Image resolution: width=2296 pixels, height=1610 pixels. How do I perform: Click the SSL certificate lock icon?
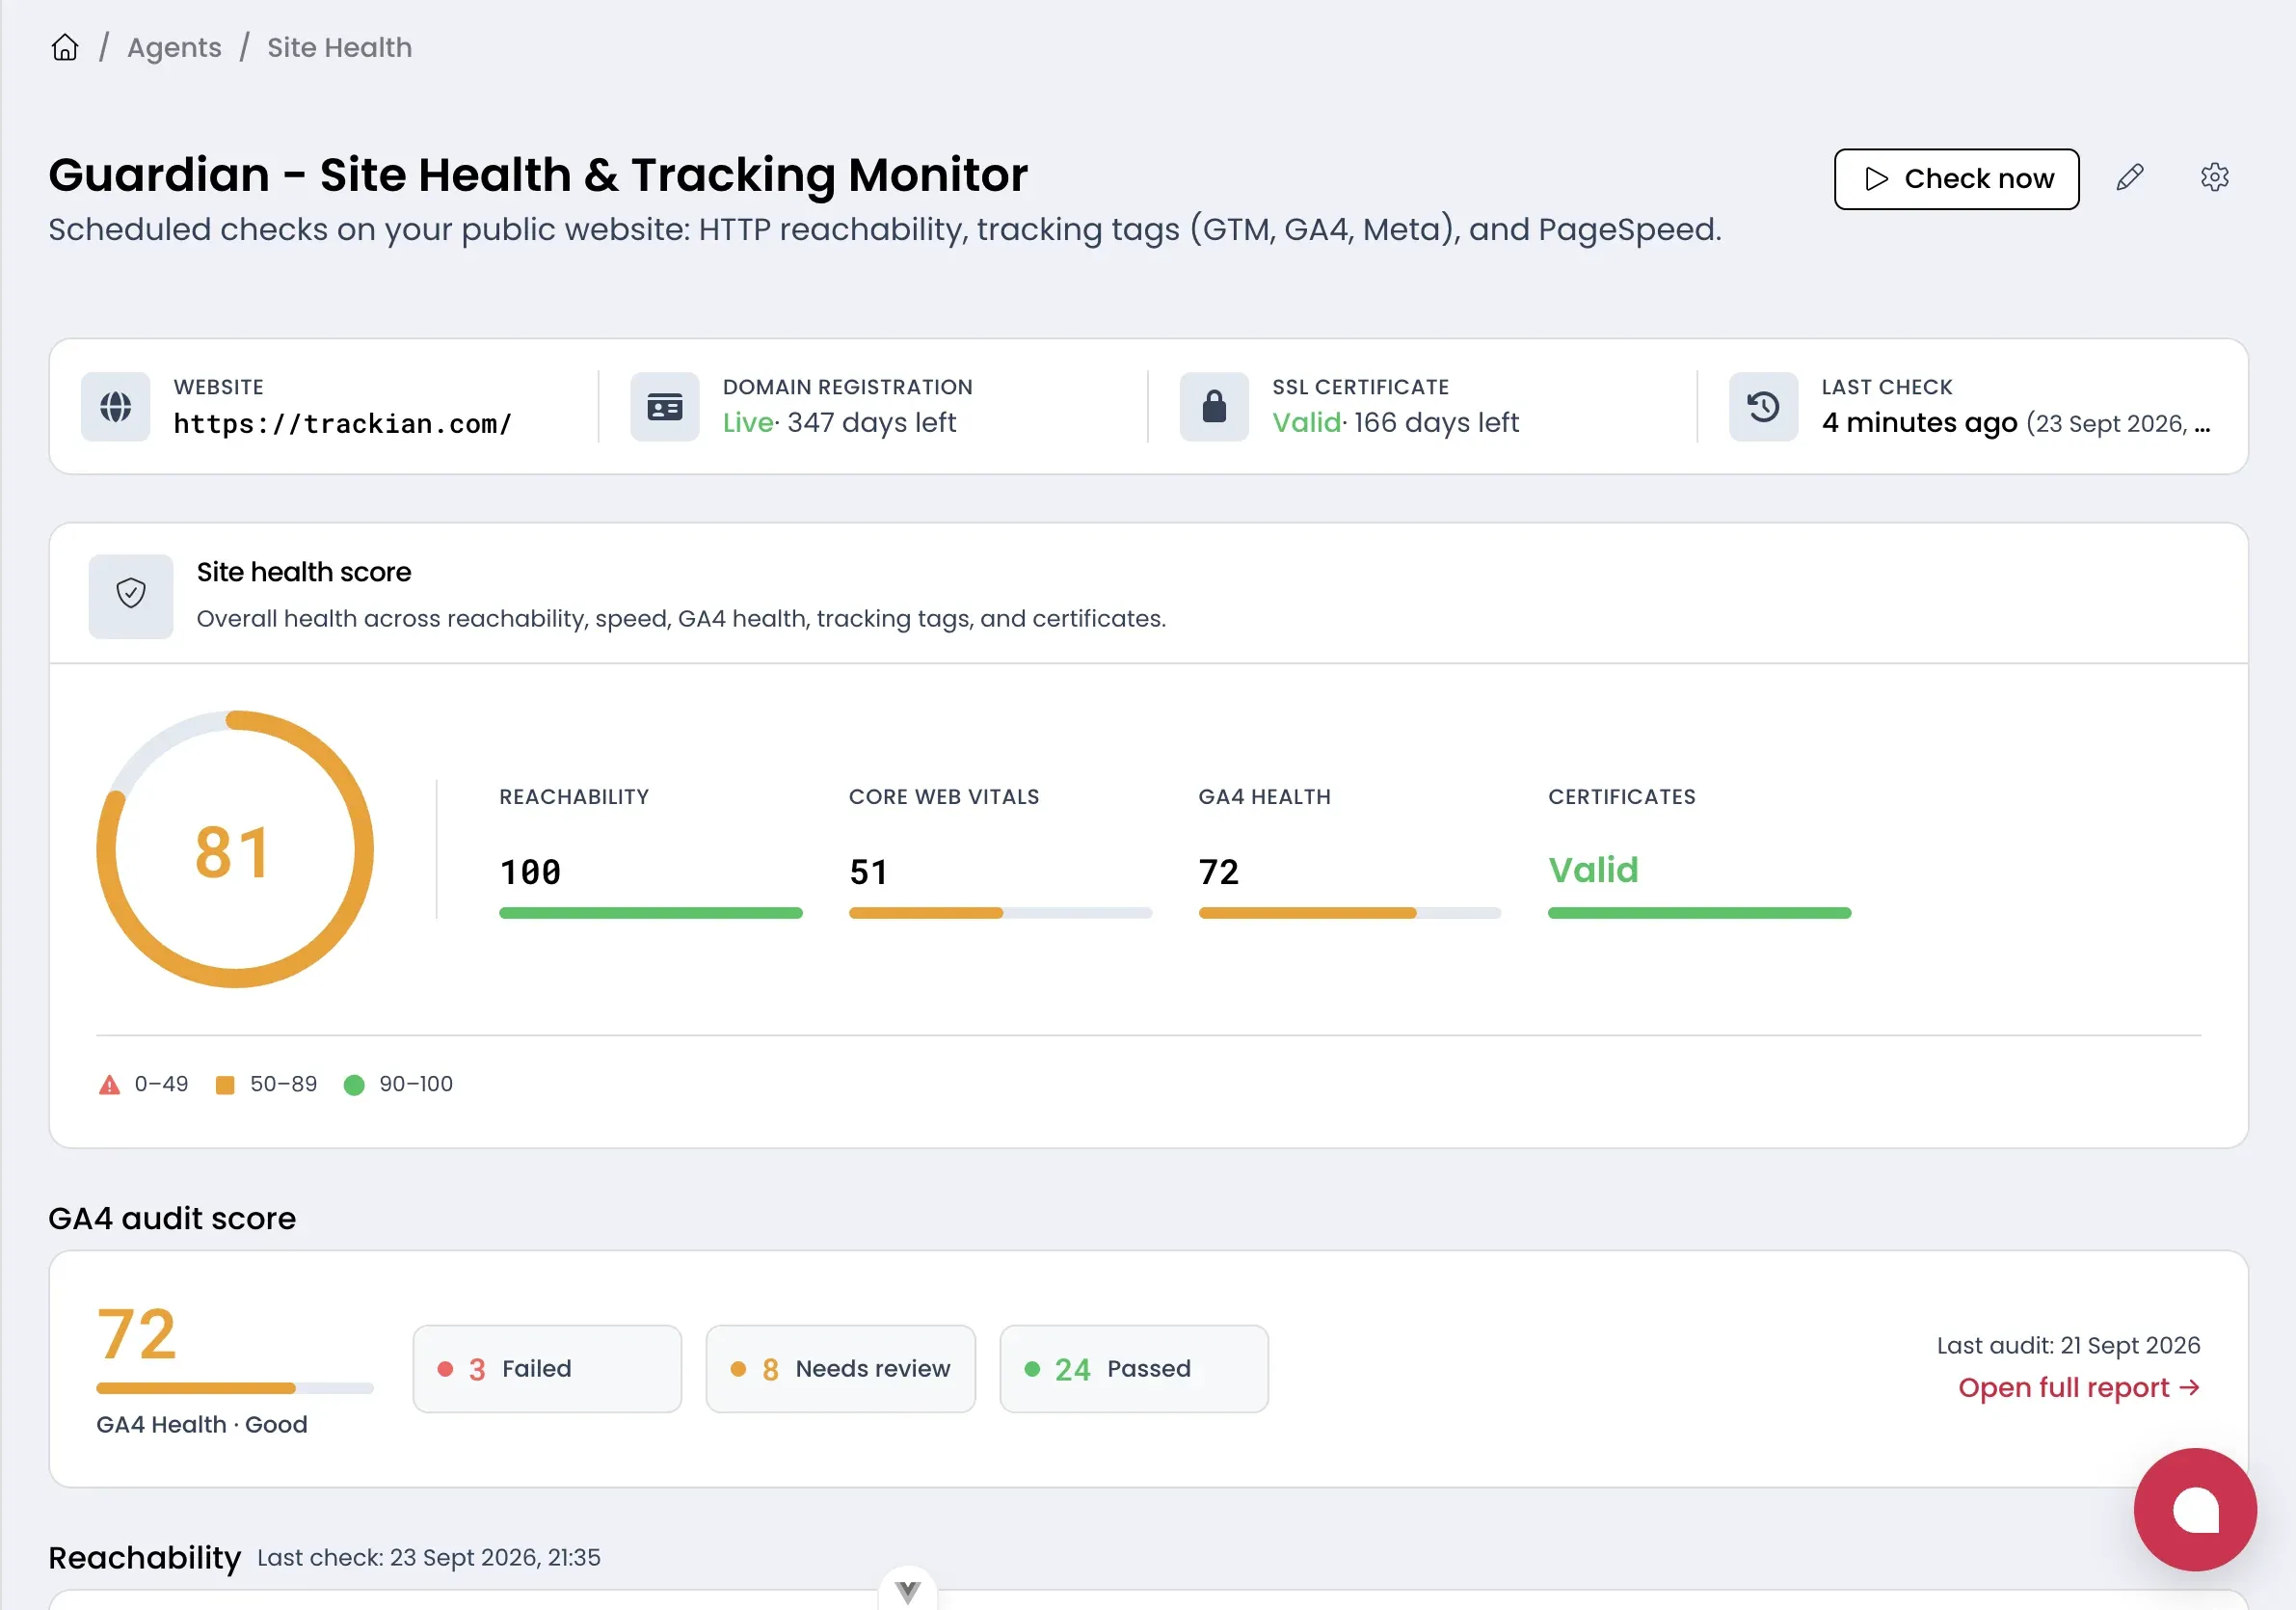(1214, 407)
